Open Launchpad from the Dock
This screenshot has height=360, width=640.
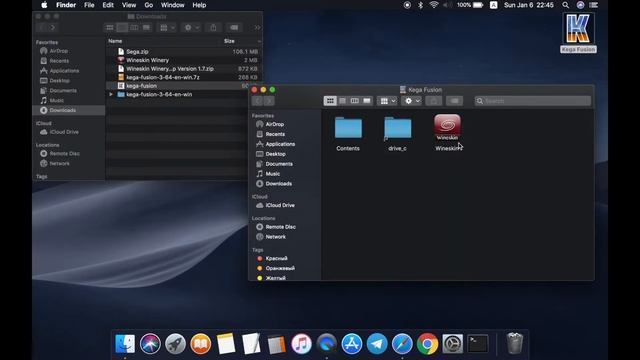[175, 344]
